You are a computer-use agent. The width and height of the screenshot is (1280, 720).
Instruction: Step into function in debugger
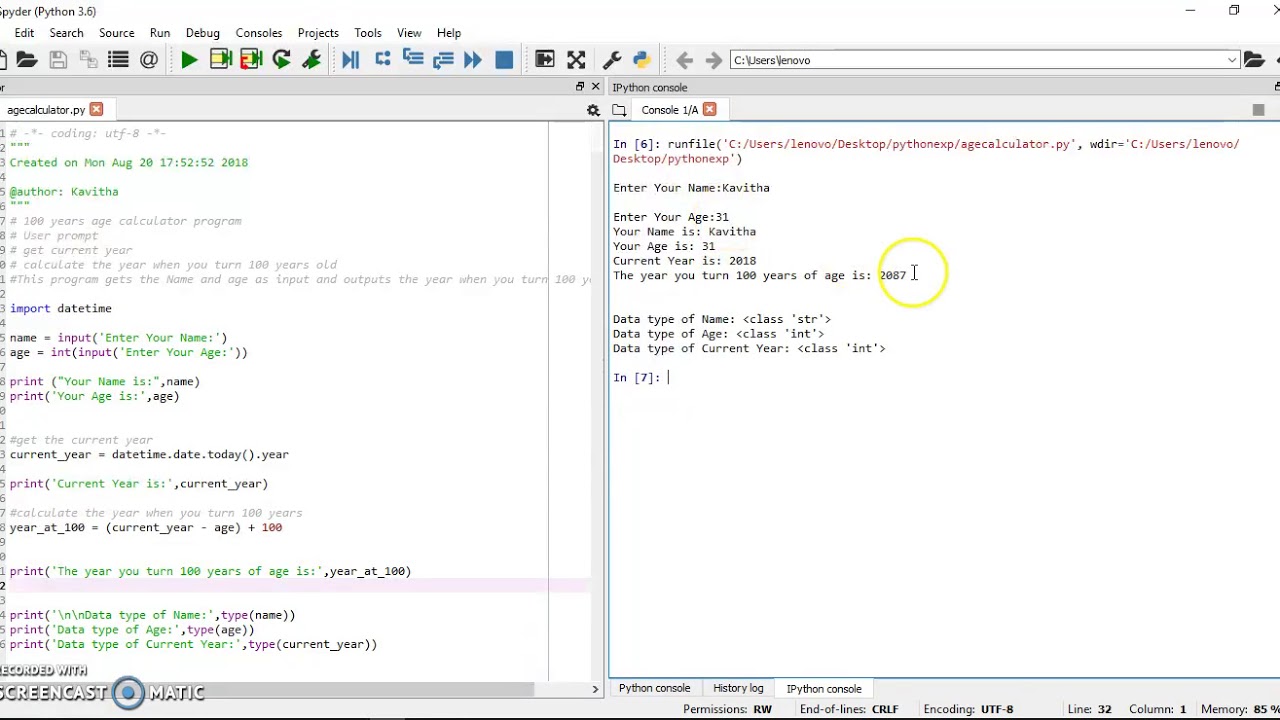413,60
